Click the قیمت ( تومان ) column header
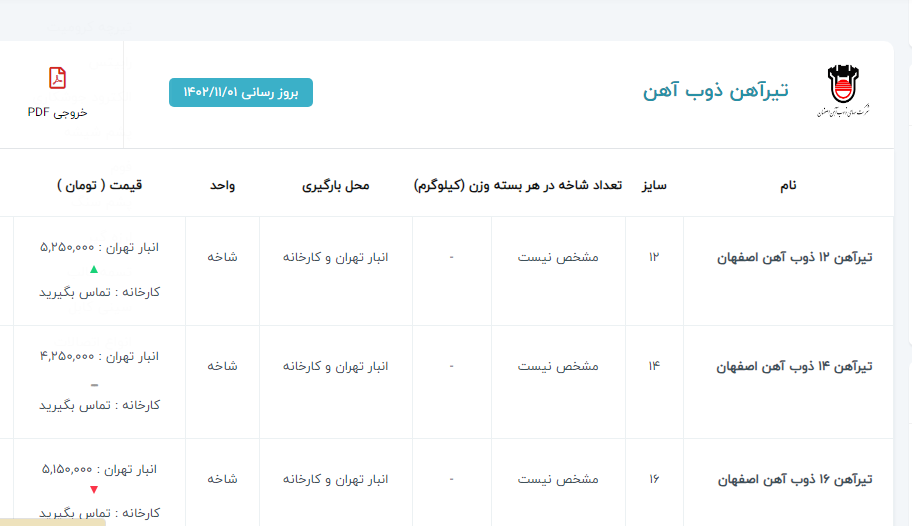This screenshot has width=912, height=526. (x=100, y=185)
